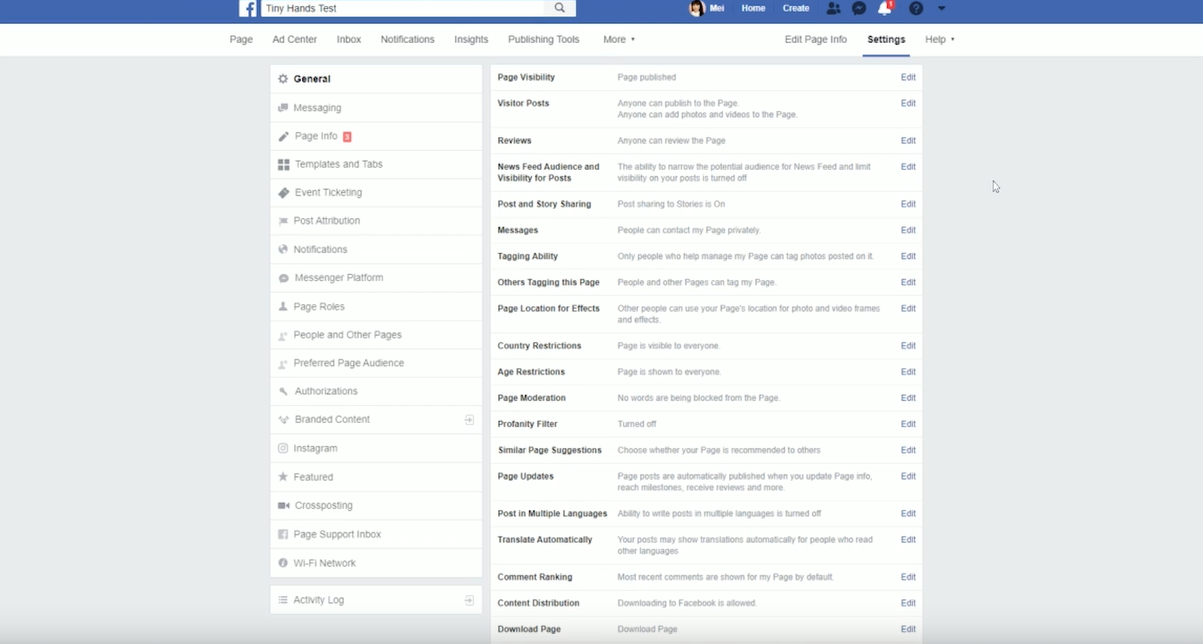Click the Crossposting camera icon
Image resolution: width=1203 pixels, height=644 pixels.
(283, 505)
